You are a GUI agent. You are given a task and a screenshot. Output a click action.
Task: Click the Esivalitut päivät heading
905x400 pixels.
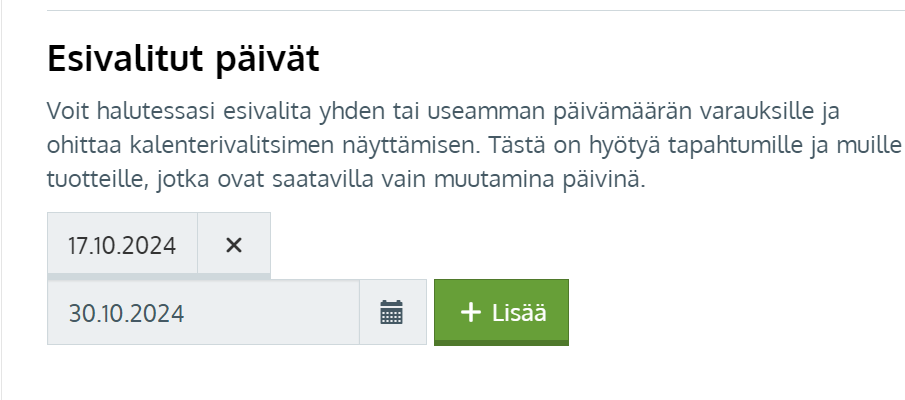pyautogui.click(x=183, y=60)
